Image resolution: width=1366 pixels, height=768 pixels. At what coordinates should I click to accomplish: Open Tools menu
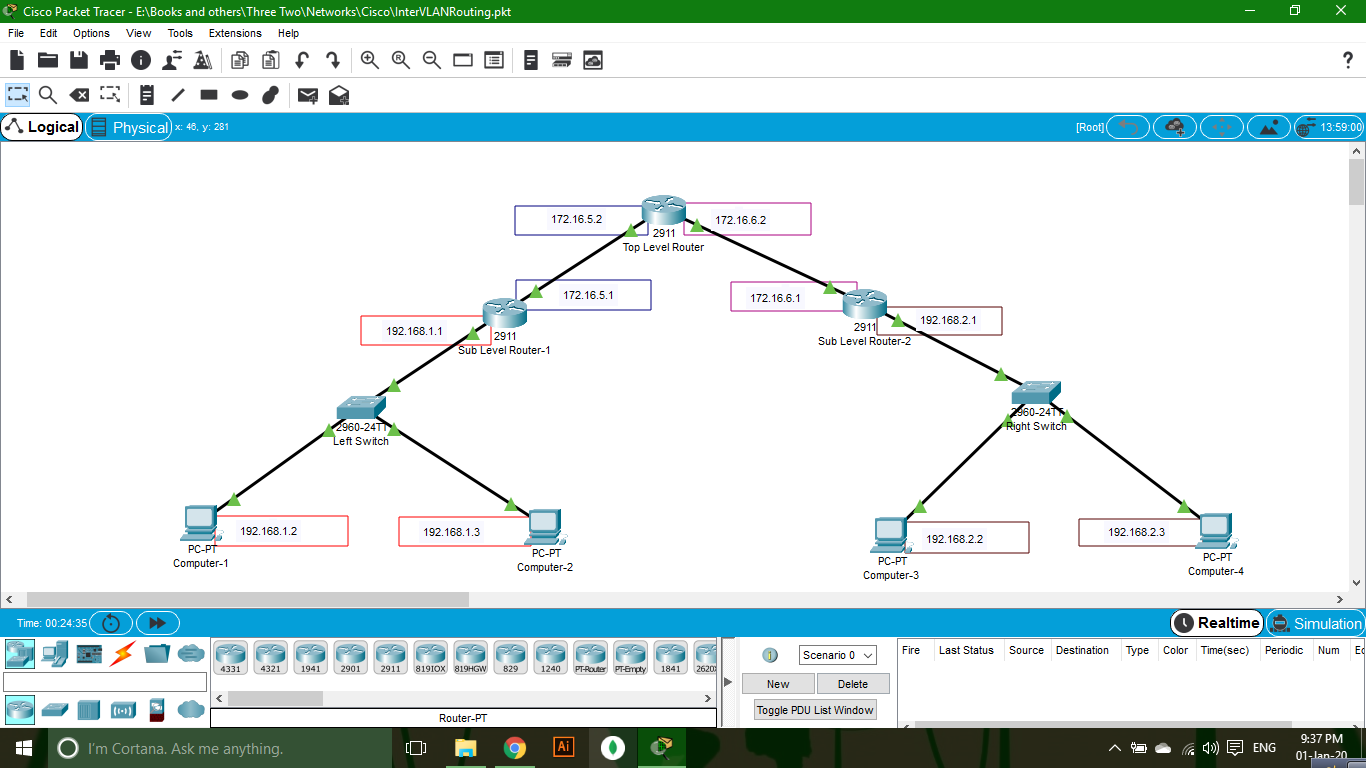pyautogui.click(x=180, y=33)
